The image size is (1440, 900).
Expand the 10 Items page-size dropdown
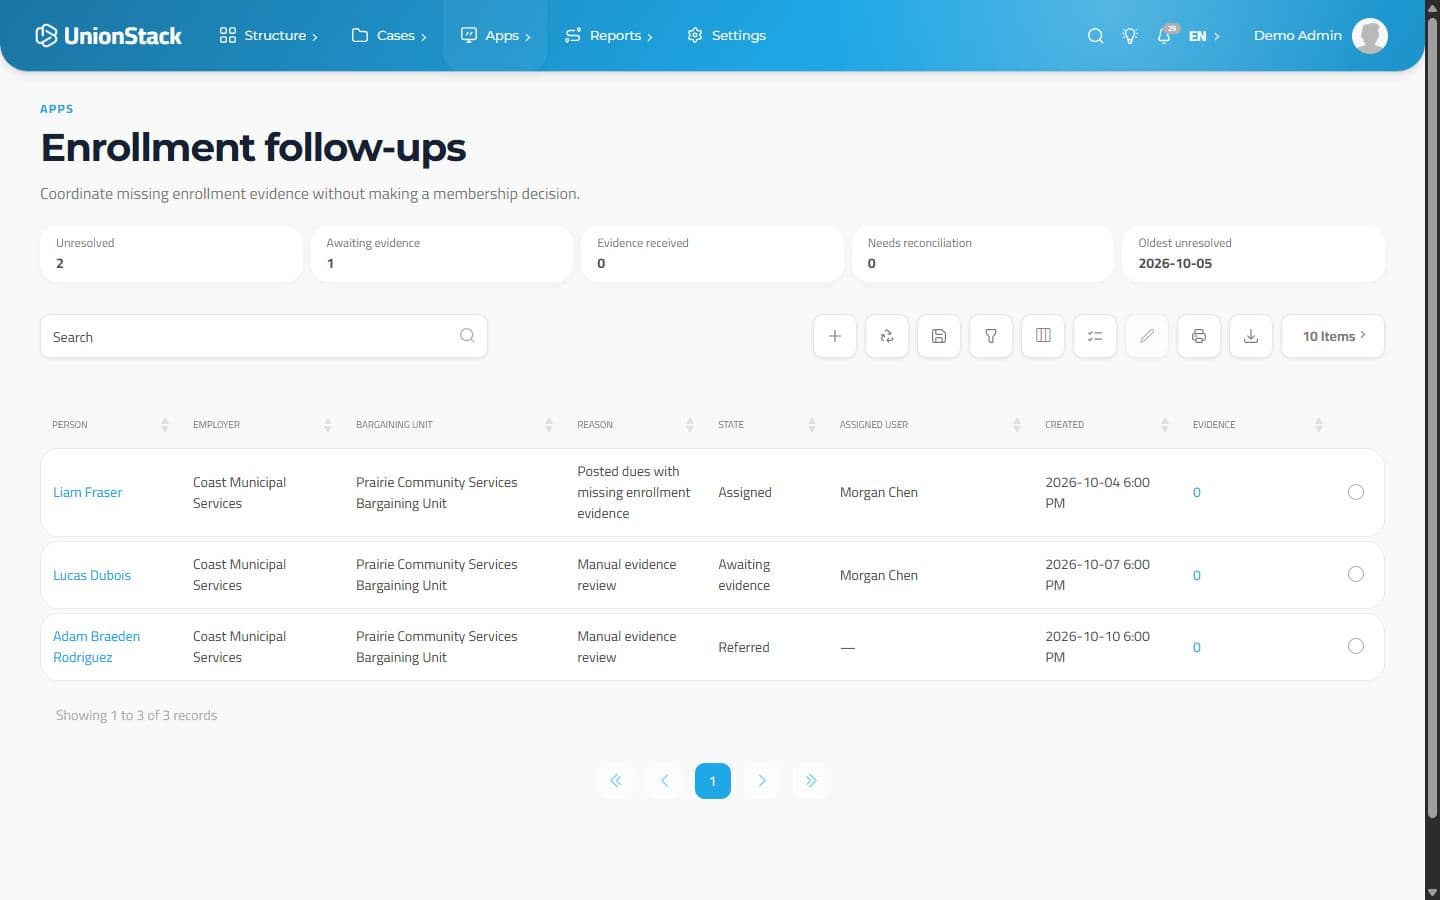tap(1333, 336)
